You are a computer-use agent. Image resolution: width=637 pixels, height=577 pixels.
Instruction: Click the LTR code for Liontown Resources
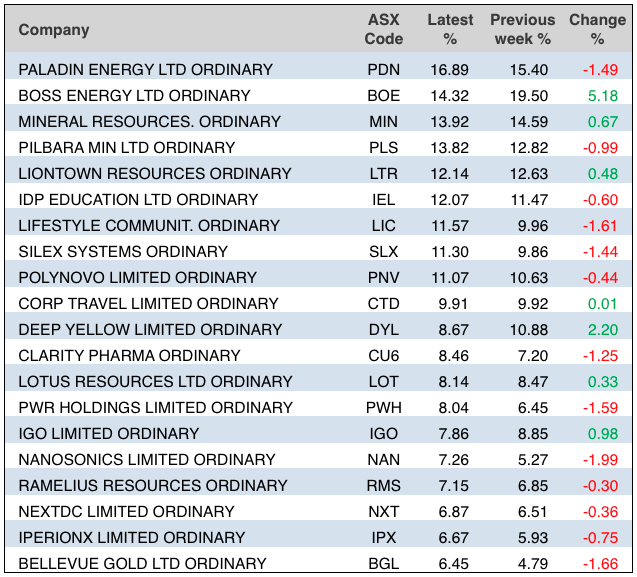coord(384,174)
